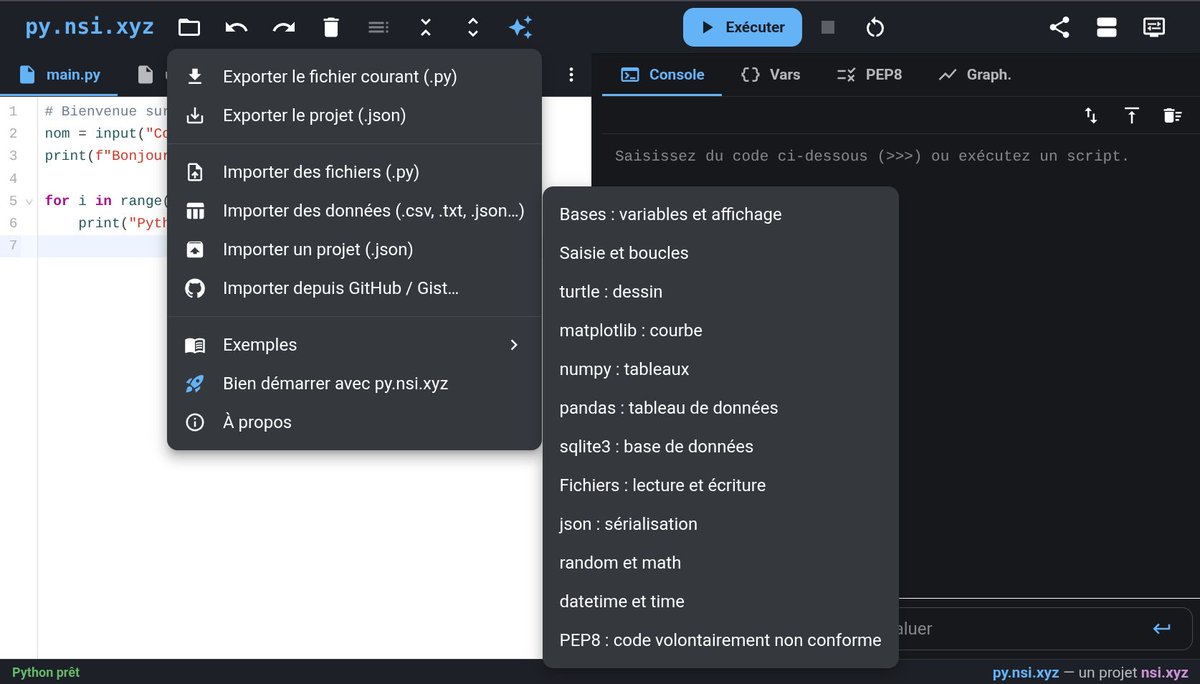Open the À propos entry
This screenshot has width=1200, height=684.
click(x=354, y=422)
